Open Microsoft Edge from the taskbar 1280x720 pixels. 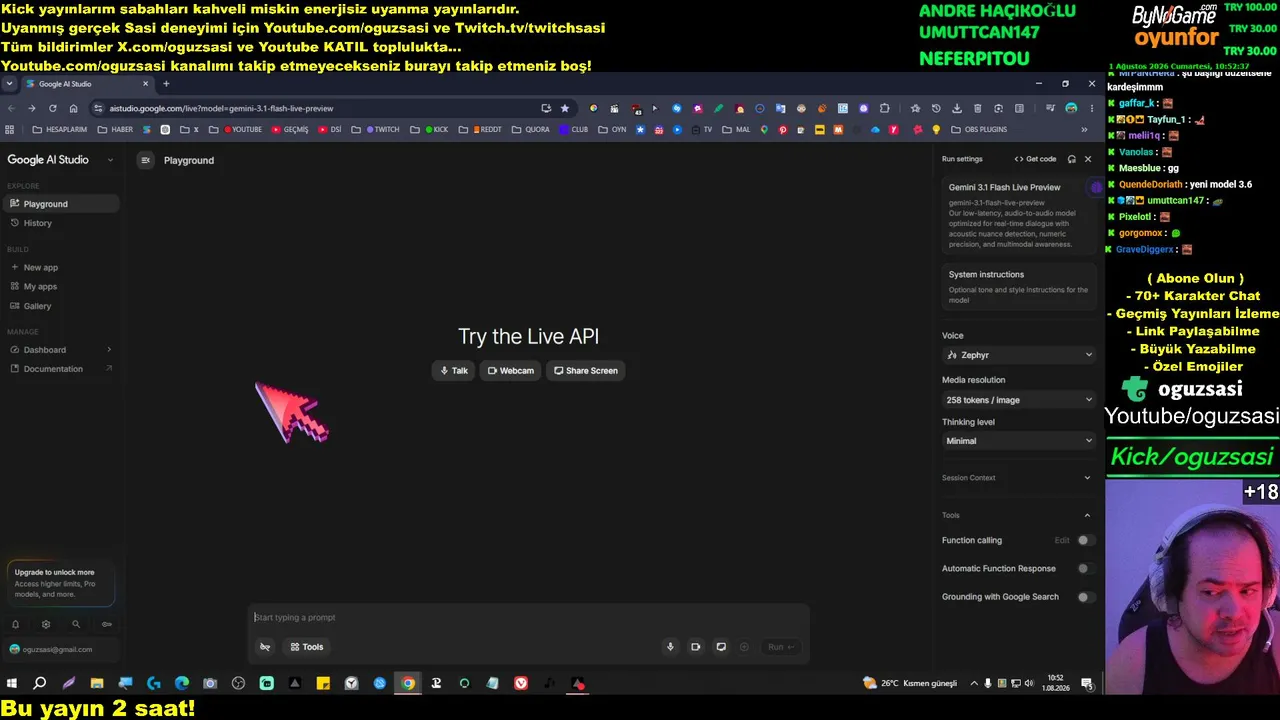(x=182, y=684)
